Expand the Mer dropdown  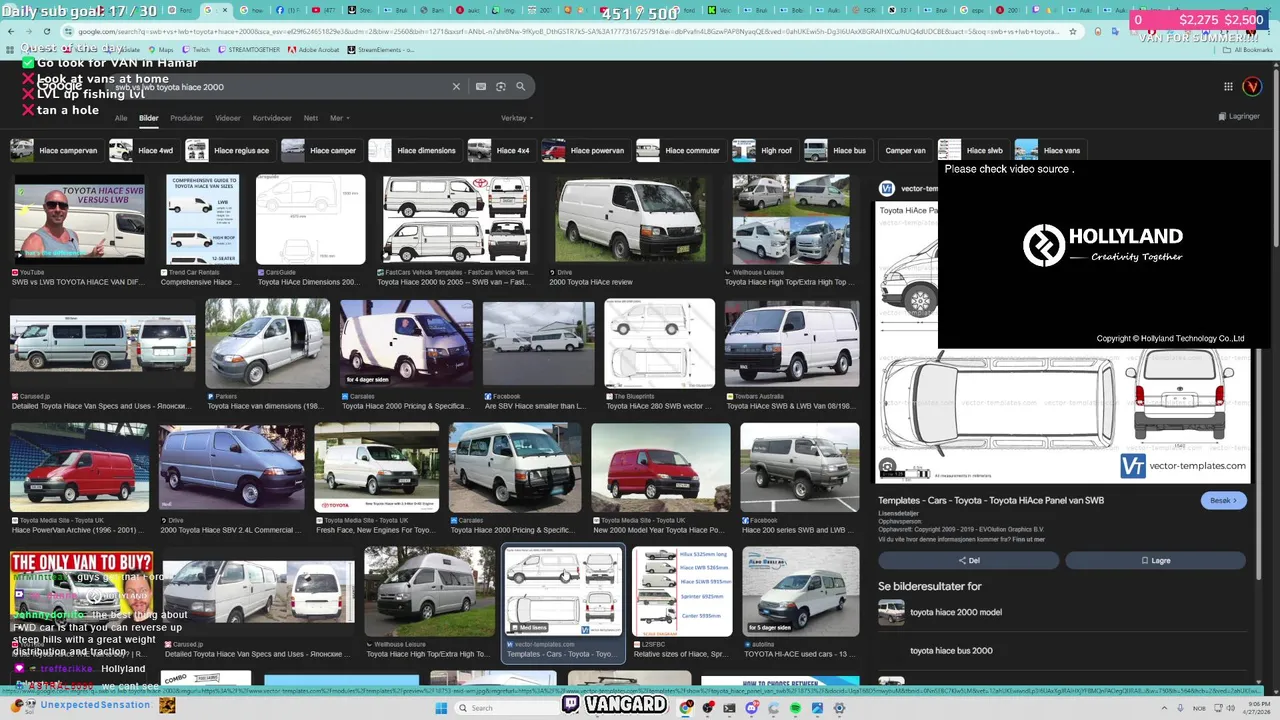pyautogui.click(x=339, y=118)
